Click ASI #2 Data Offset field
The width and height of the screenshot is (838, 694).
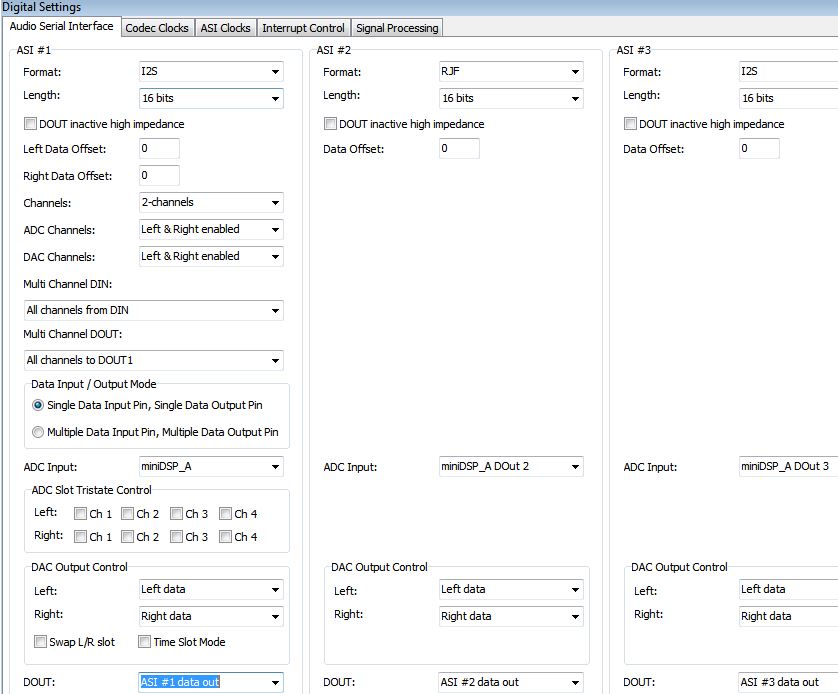pyautogui.click(x=459, y=149)
